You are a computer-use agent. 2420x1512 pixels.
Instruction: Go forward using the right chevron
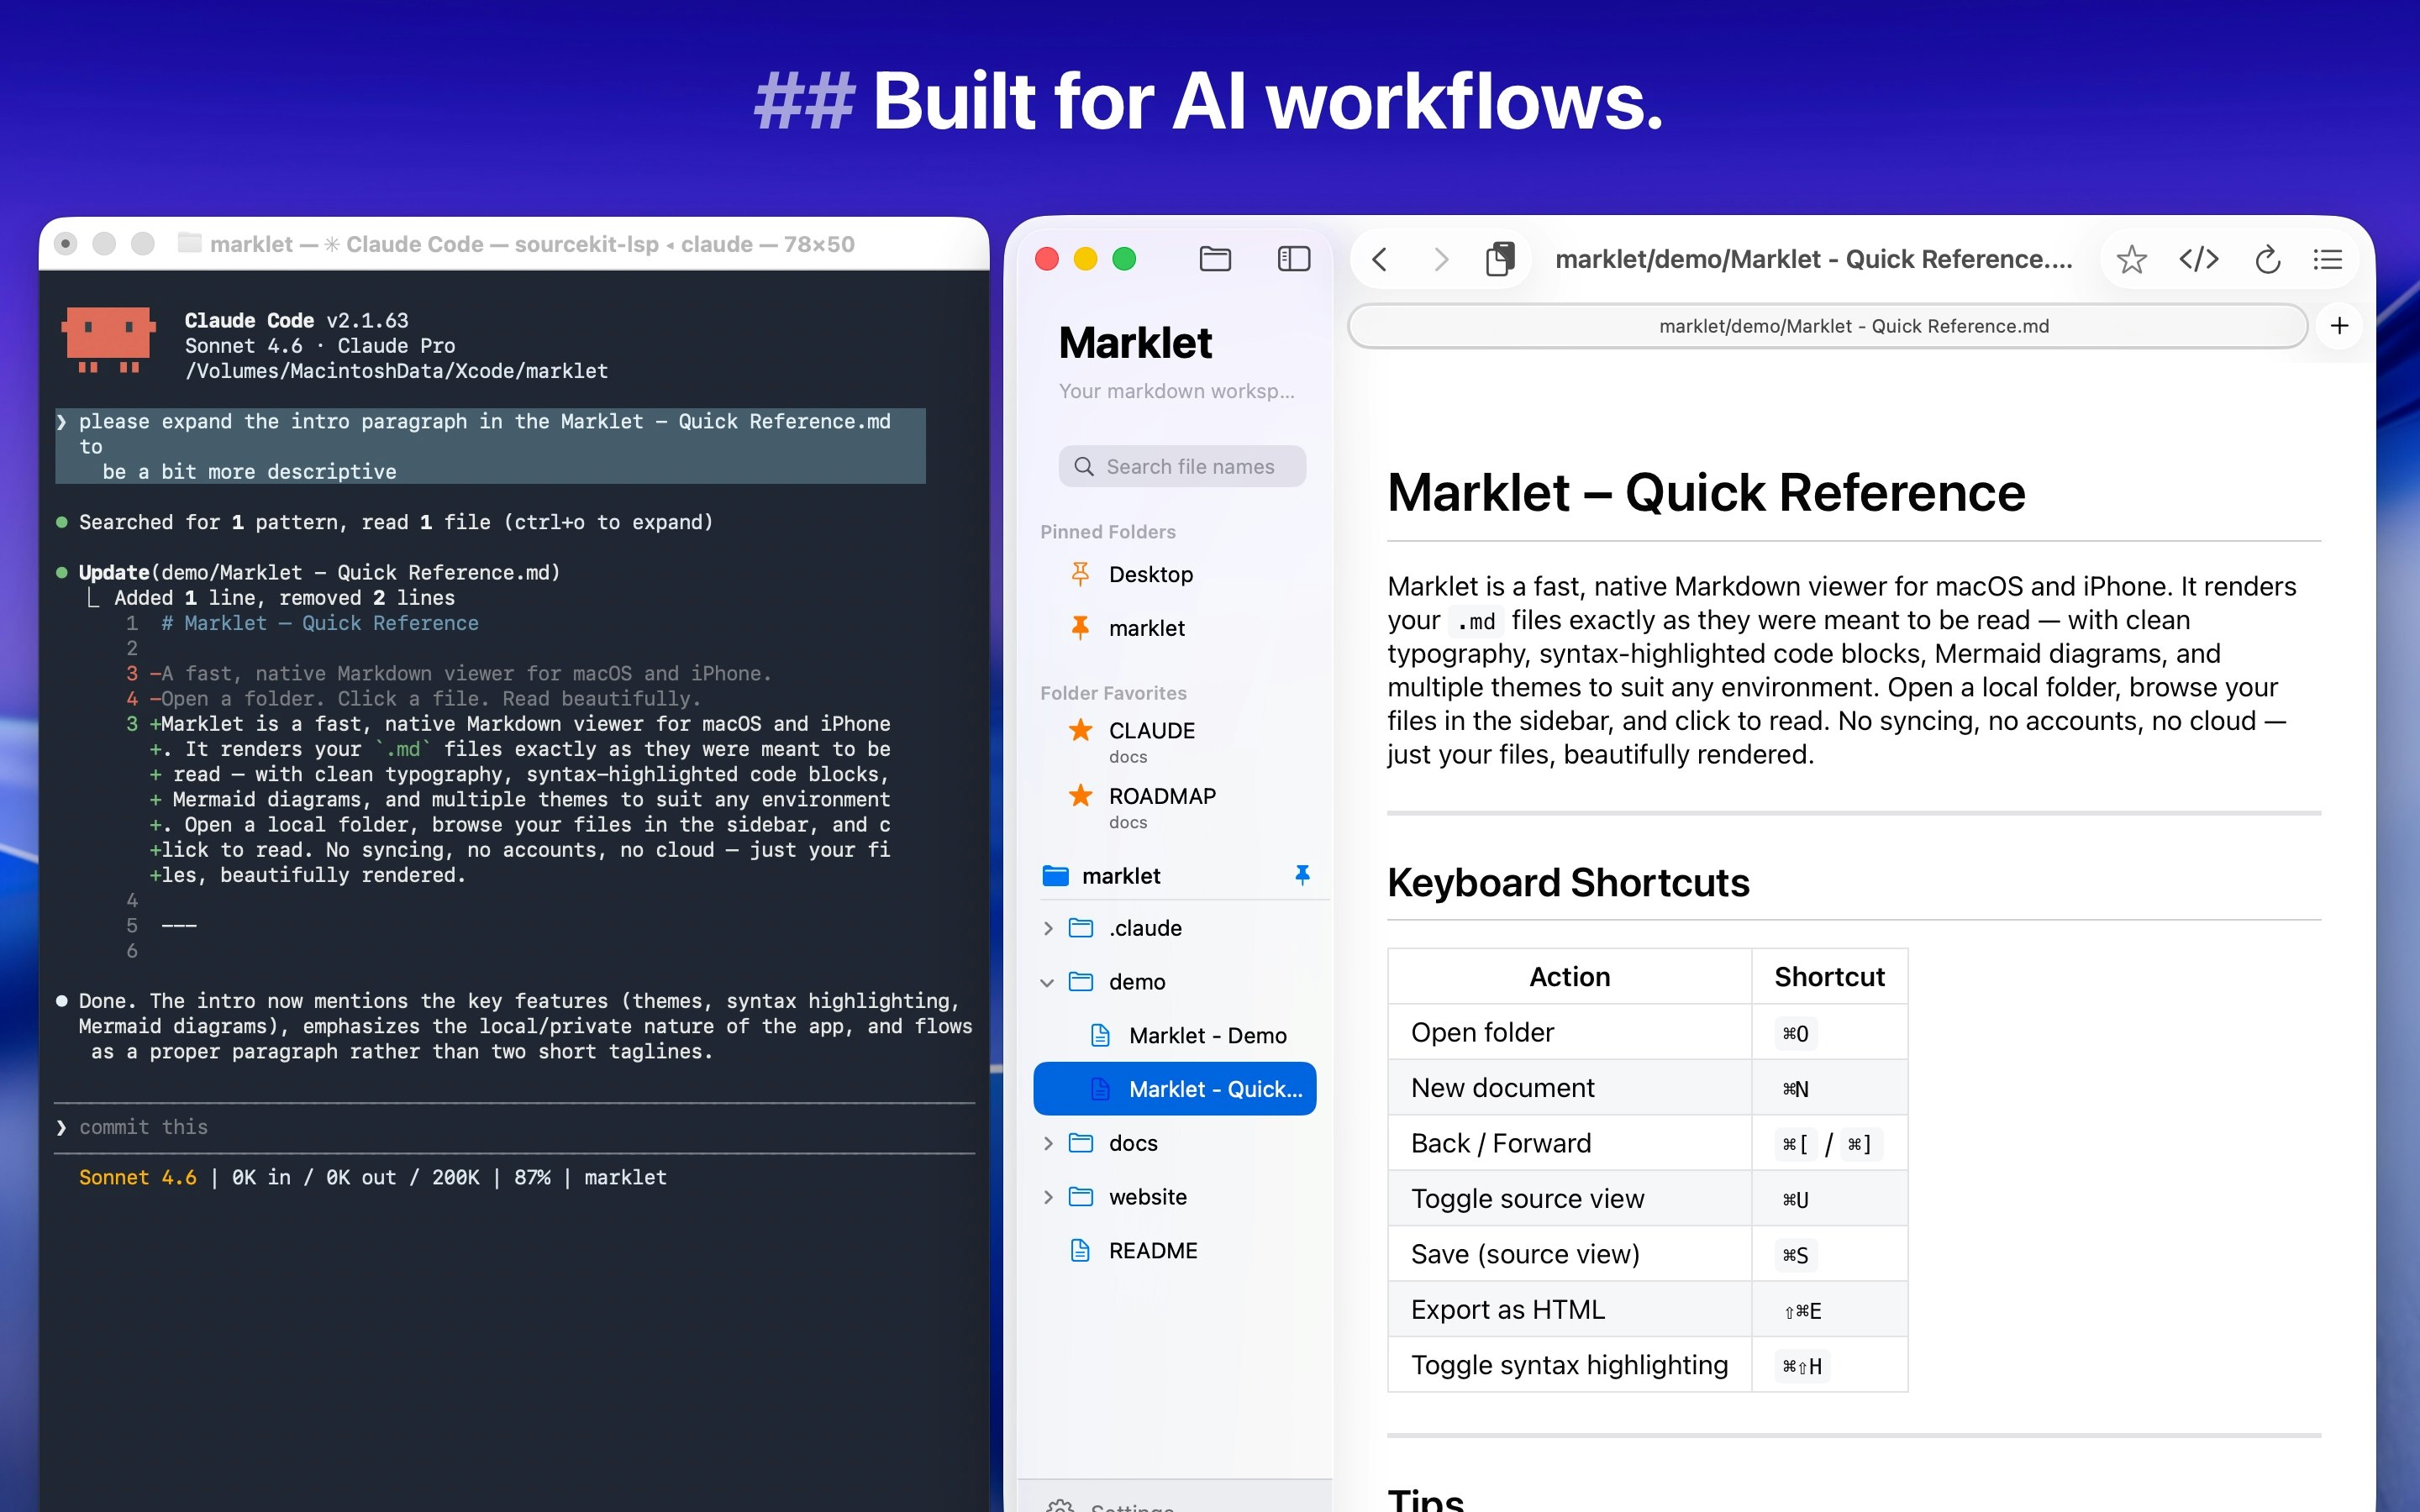1441,260
